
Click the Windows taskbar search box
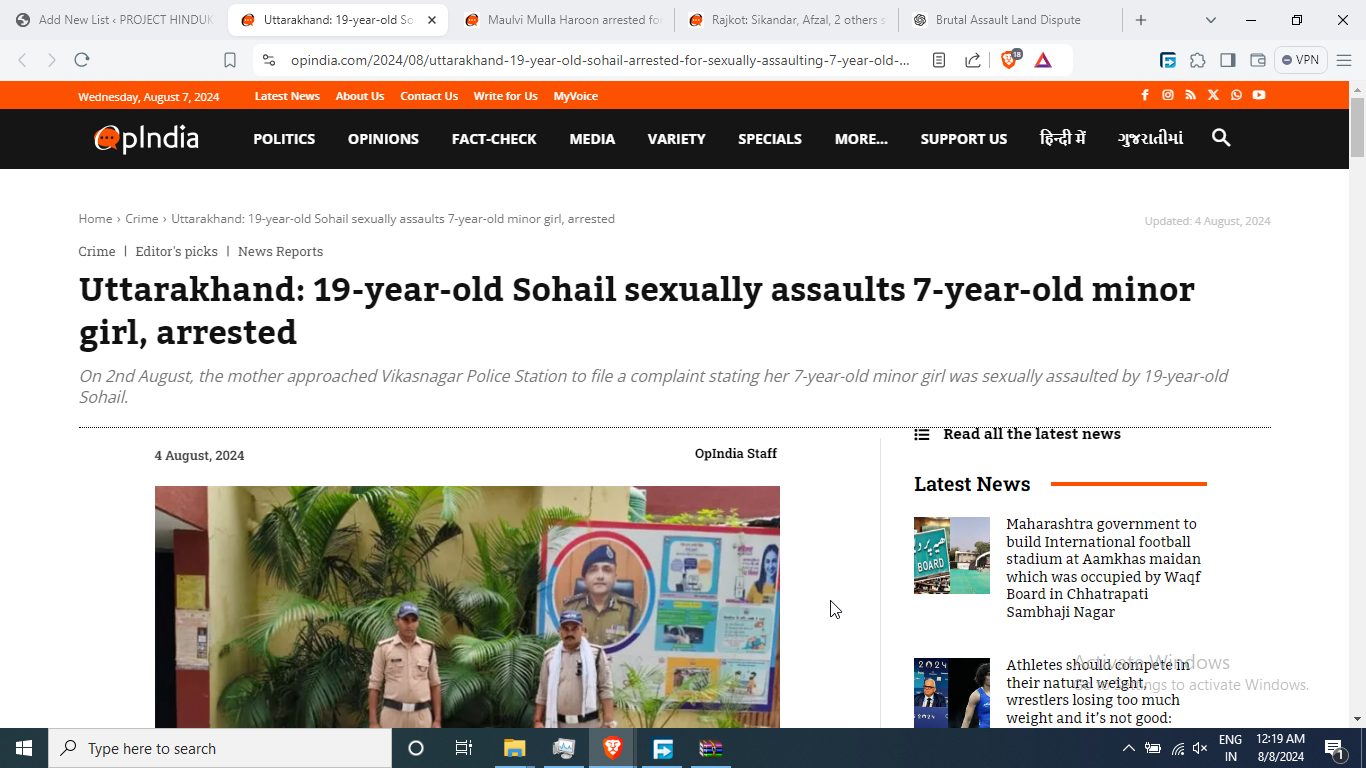coord(220,748)
